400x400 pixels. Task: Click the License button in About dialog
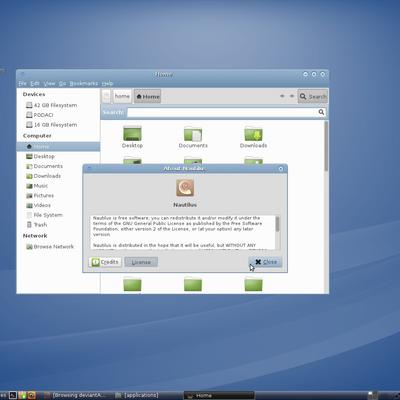click(141, 262)
